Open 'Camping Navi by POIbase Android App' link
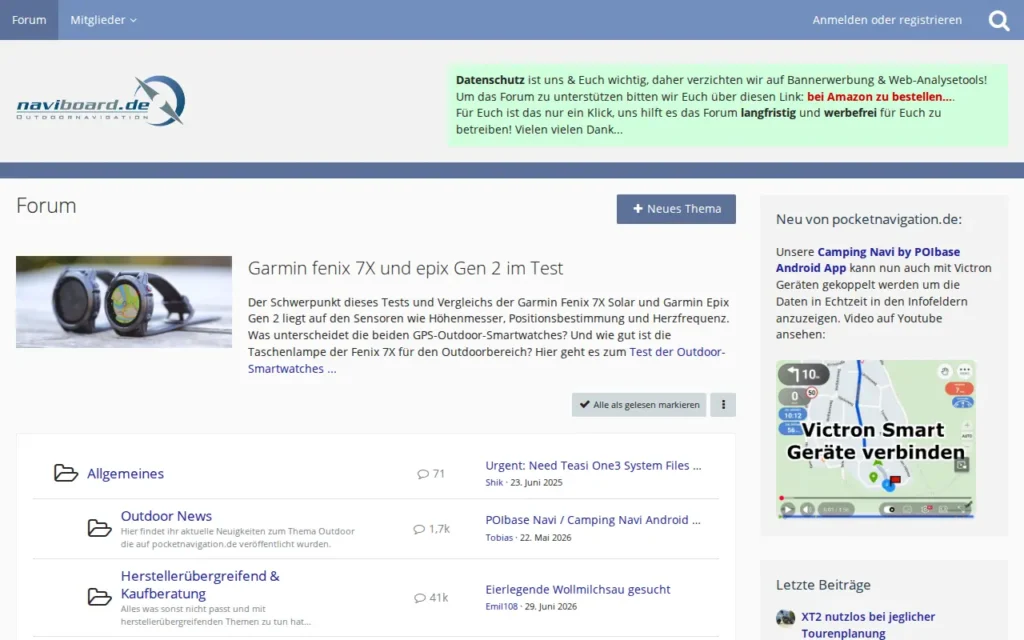The image size is (1024, 640). pos(868,260)
